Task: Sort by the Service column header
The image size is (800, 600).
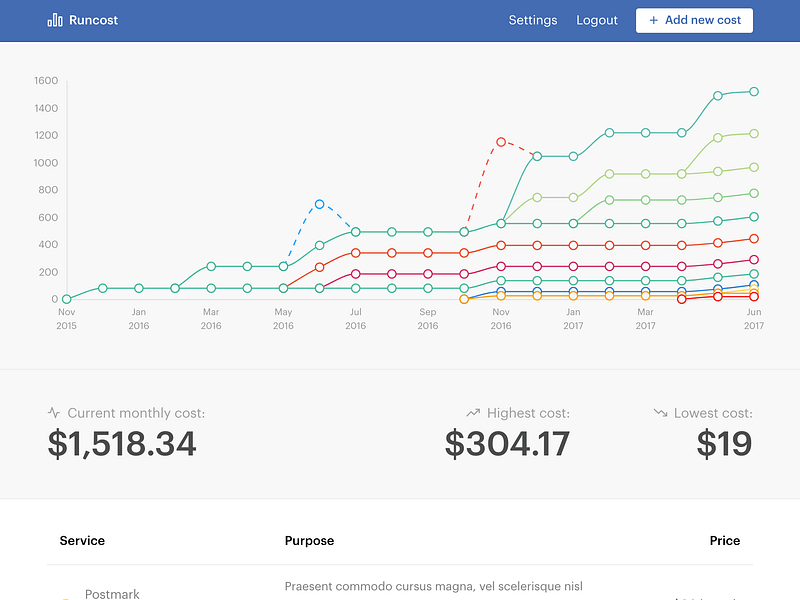Action: coord(82,540)
